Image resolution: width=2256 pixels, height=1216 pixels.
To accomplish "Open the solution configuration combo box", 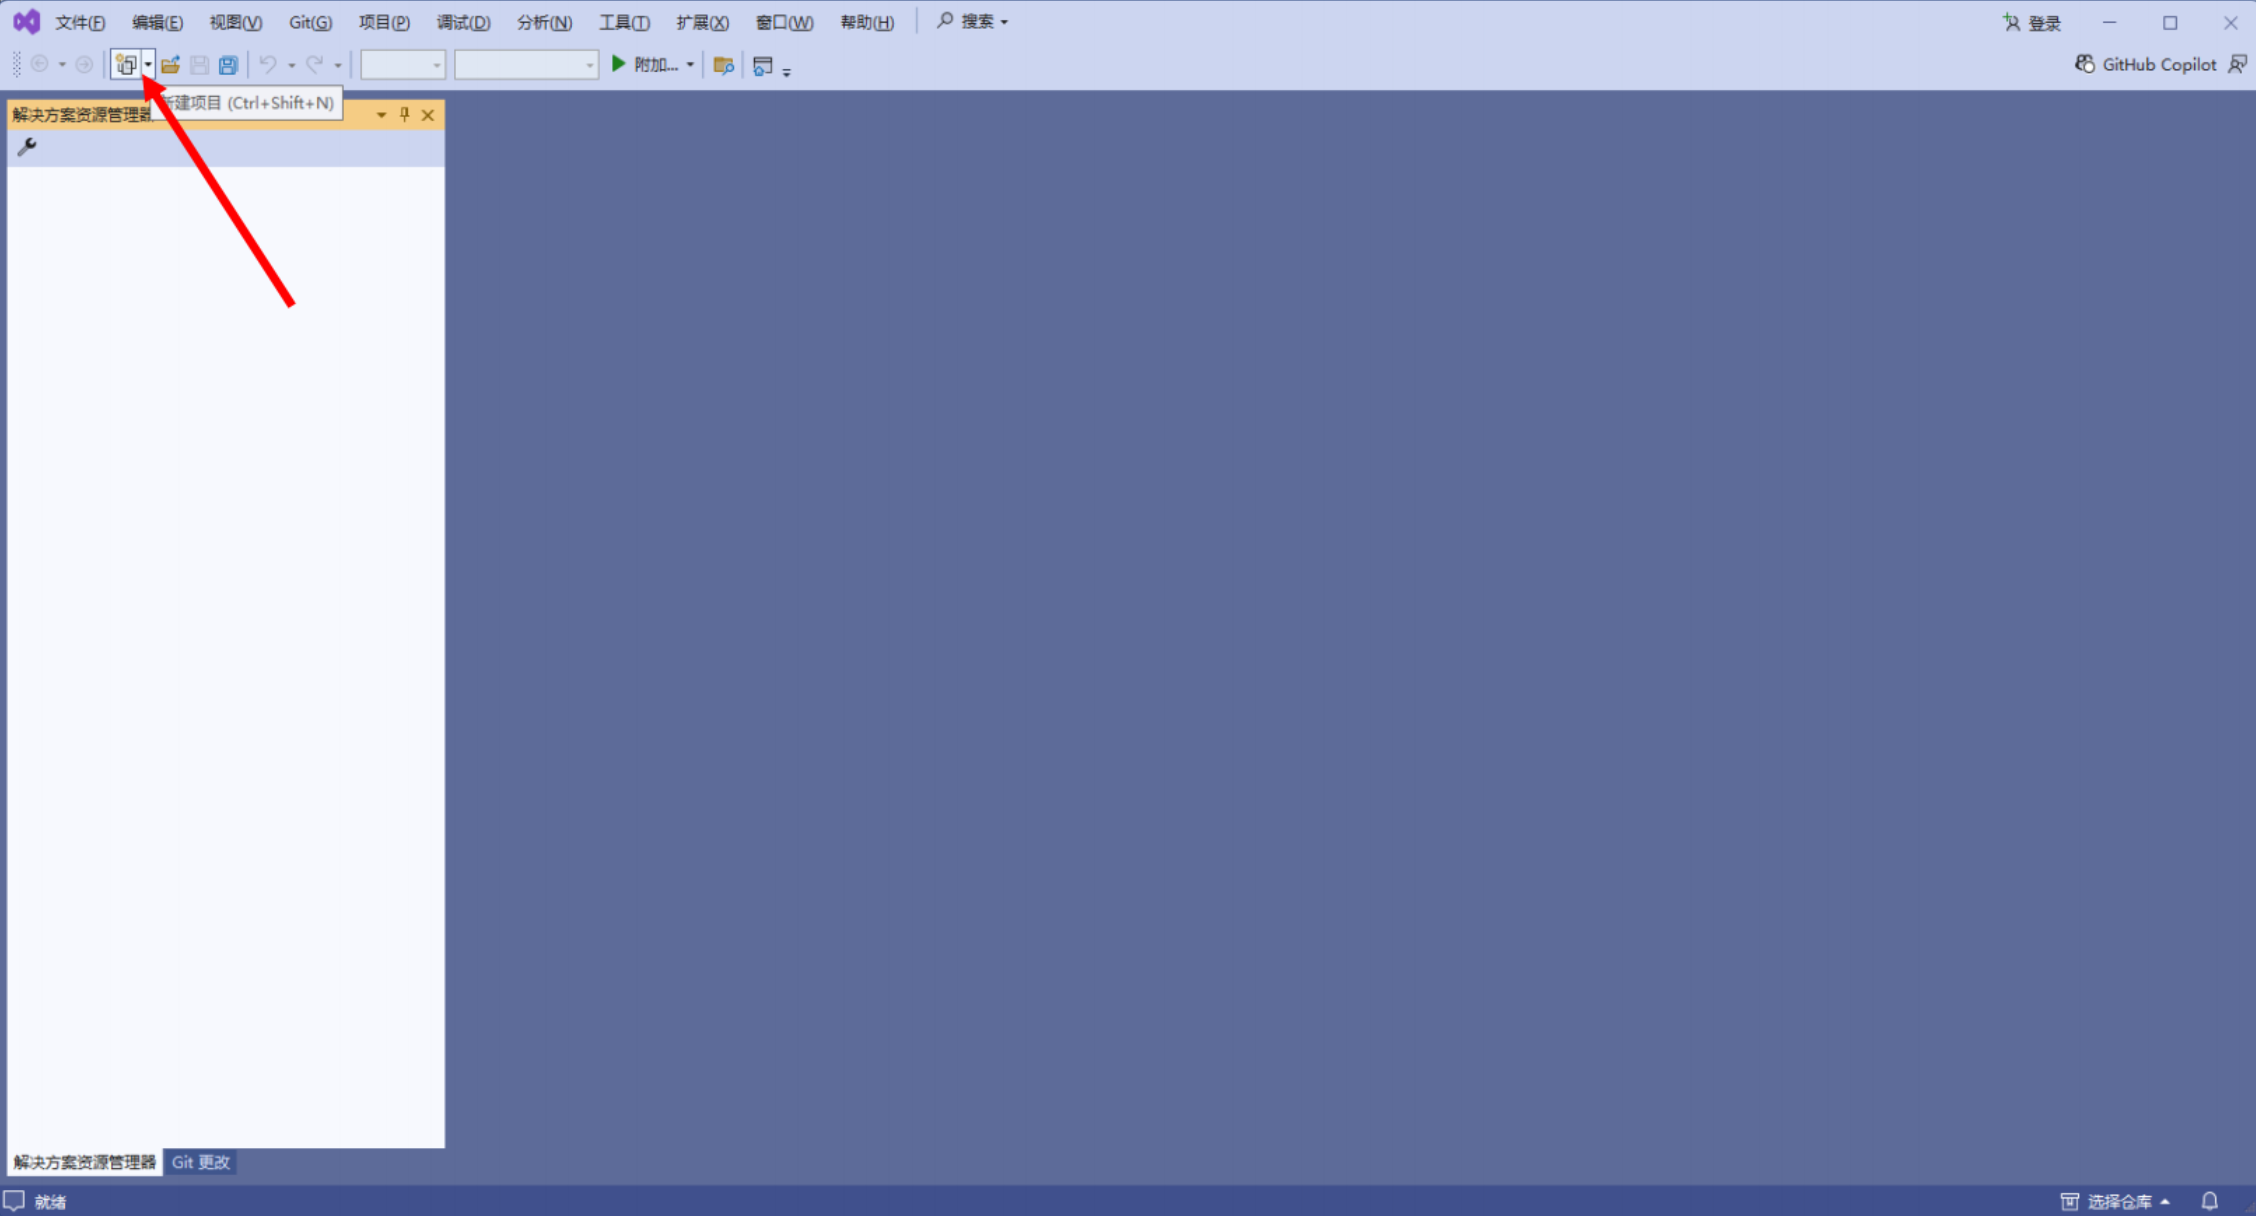I will pyautogui.click(x=402, y=65).
